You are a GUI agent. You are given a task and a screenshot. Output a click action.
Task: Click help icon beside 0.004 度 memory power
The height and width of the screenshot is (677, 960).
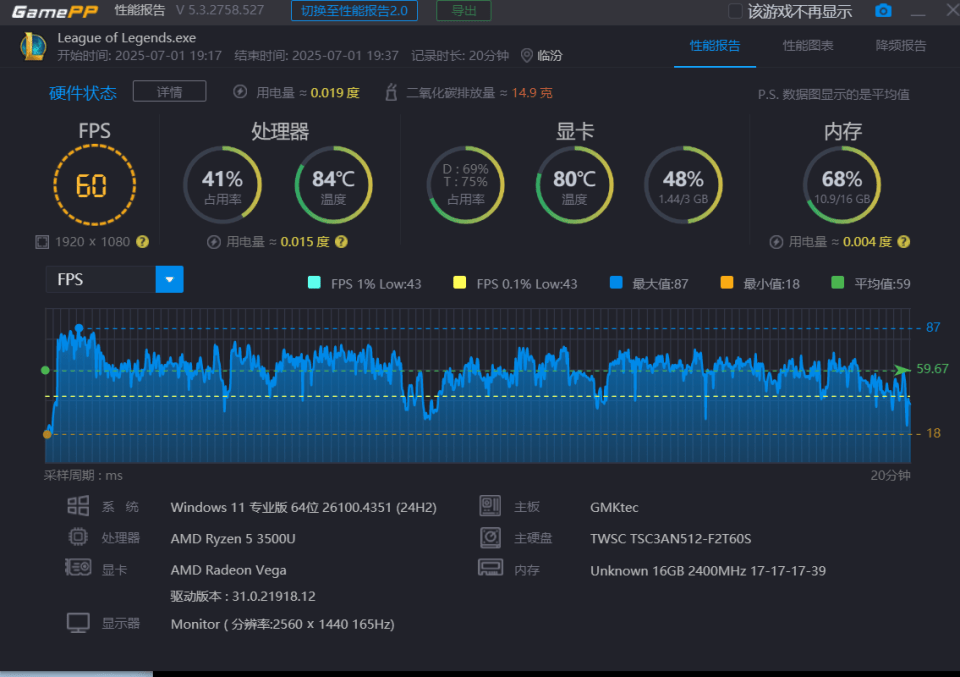pyautogui.click(x=903, y=242)
